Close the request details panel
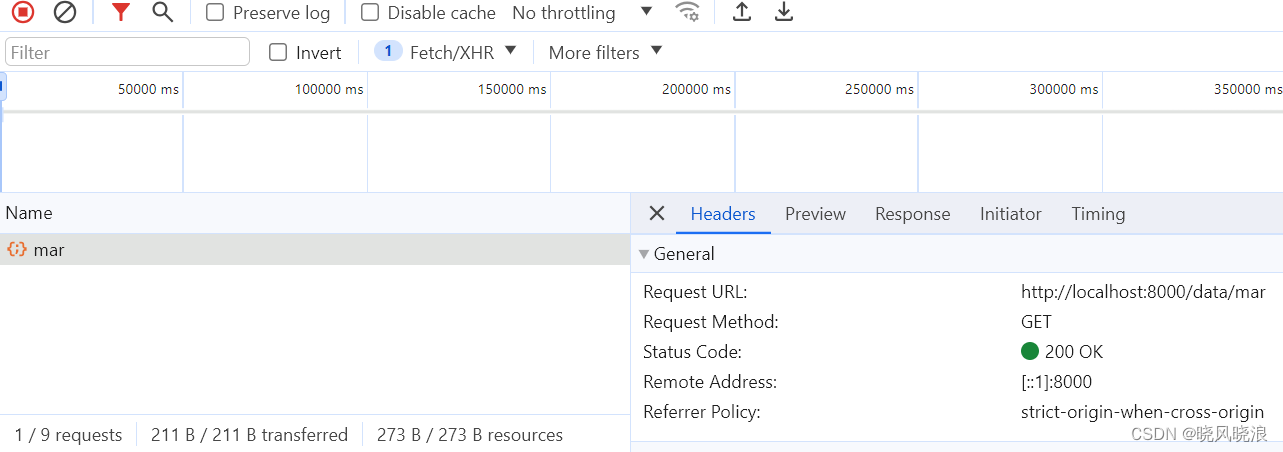The width and height of the screenshot is (1283, 452). pyautogui.click(x=657, y=213)
